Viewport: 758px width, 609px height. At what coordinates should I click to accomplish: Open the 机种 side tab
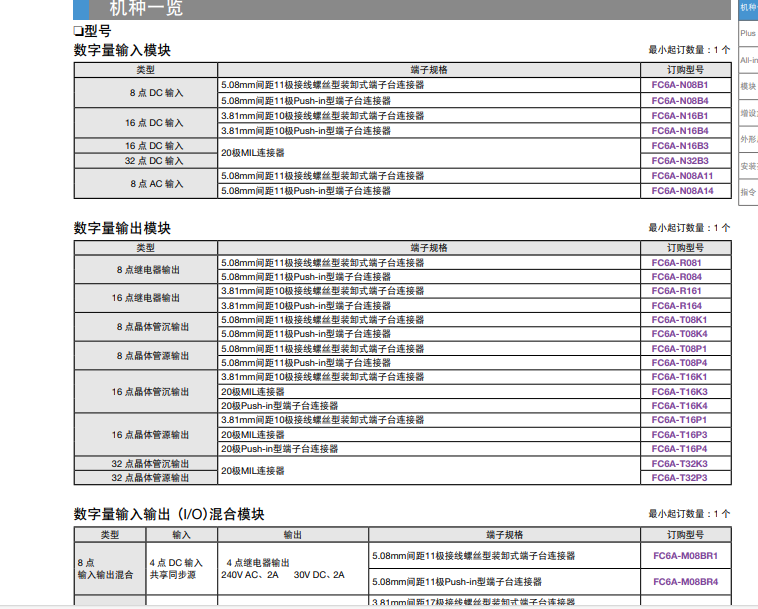point(747,8)
